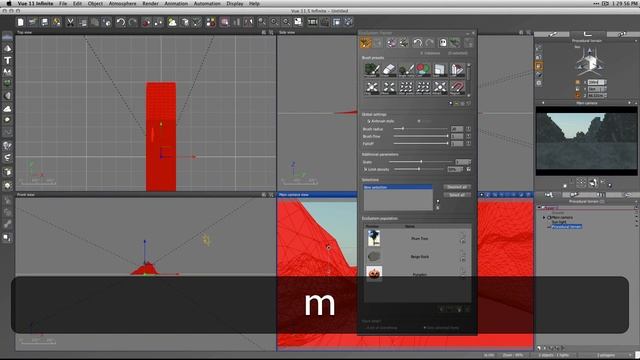Open the atmosphere editor sun-cloud icon
This screenshot has height=360, width=640.
172,22
